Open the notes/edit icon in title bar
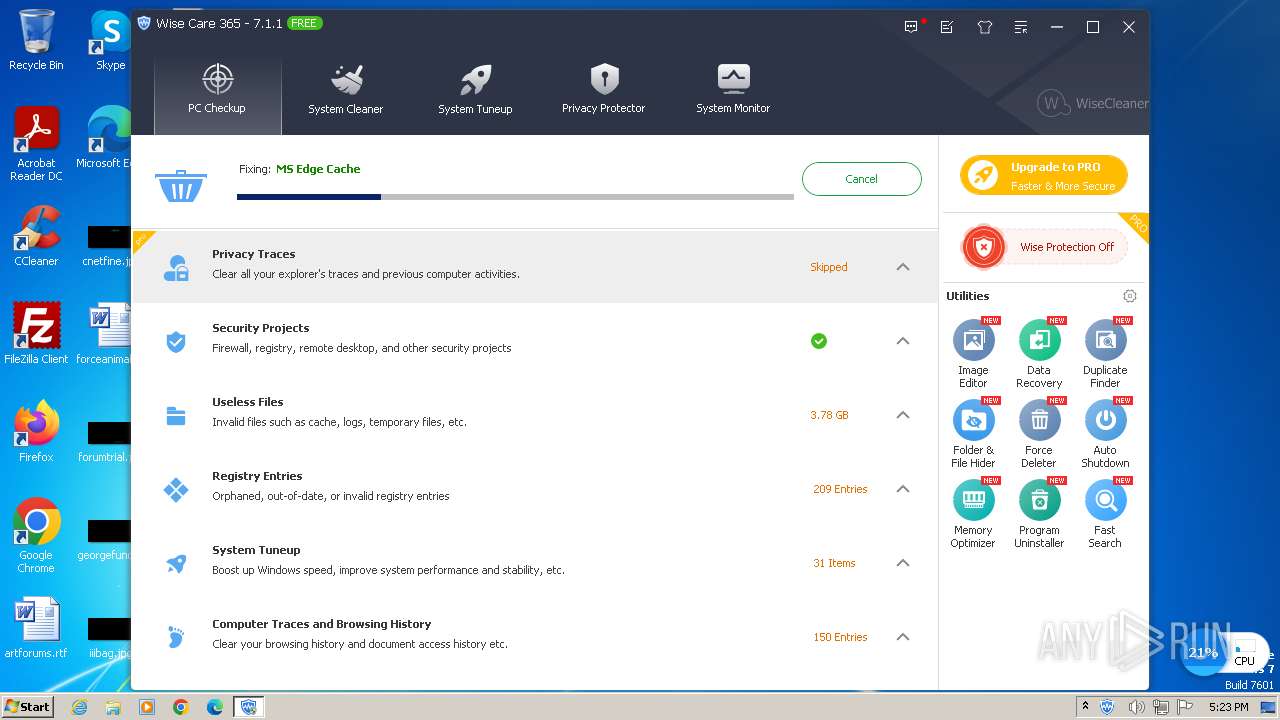Image resolution: width=1280 pixels, height=720 pixels. 947,27
